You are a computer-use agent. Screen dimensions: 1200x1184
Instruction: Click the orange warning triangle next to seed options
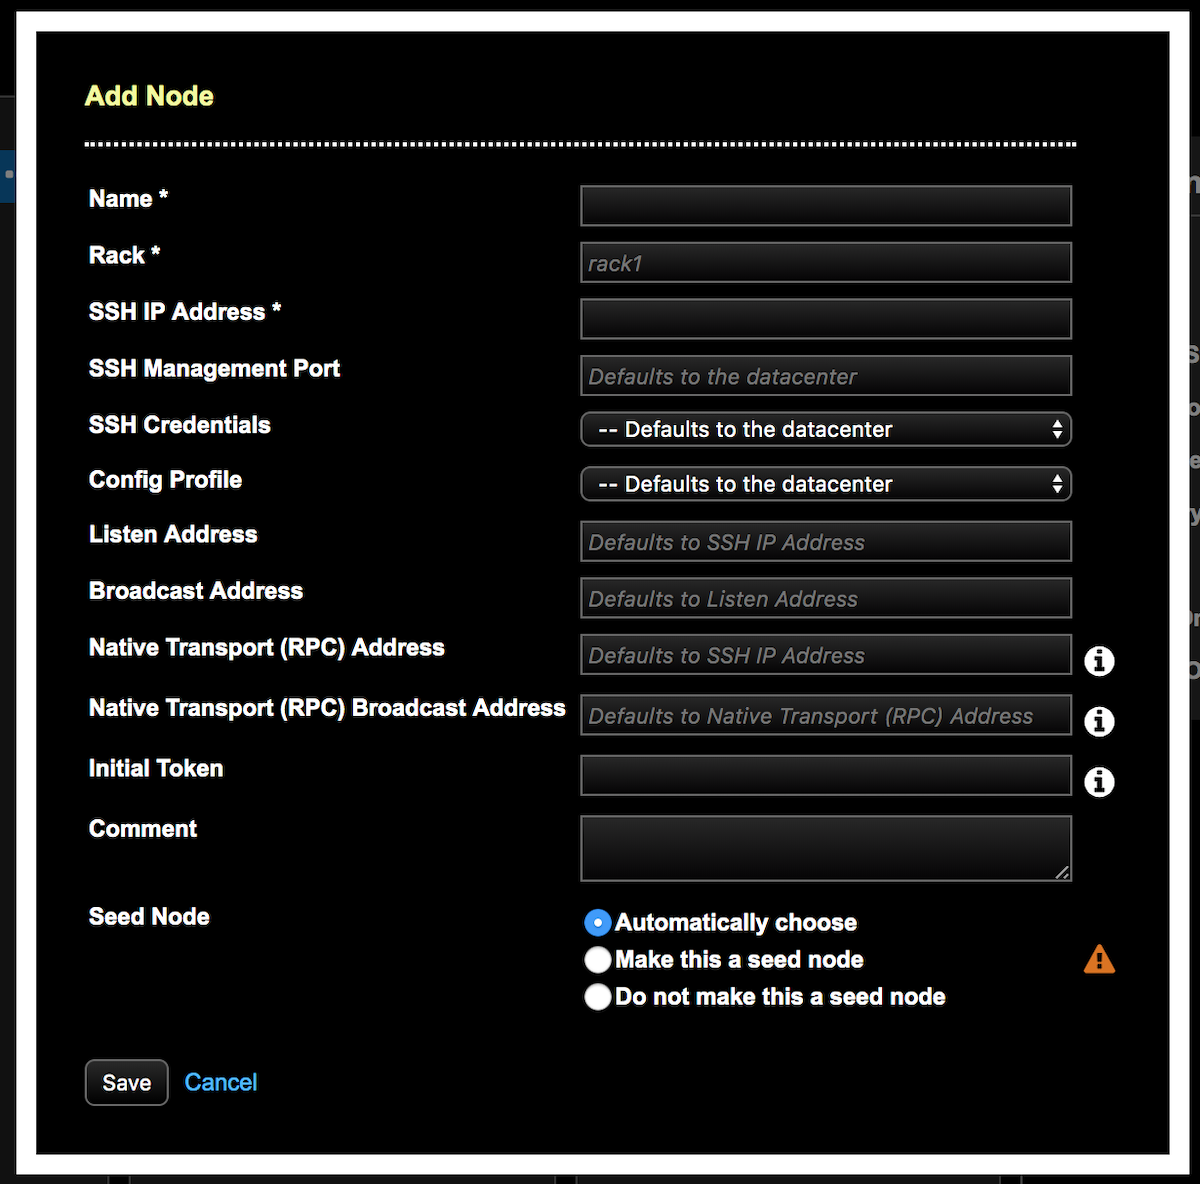1099,959
